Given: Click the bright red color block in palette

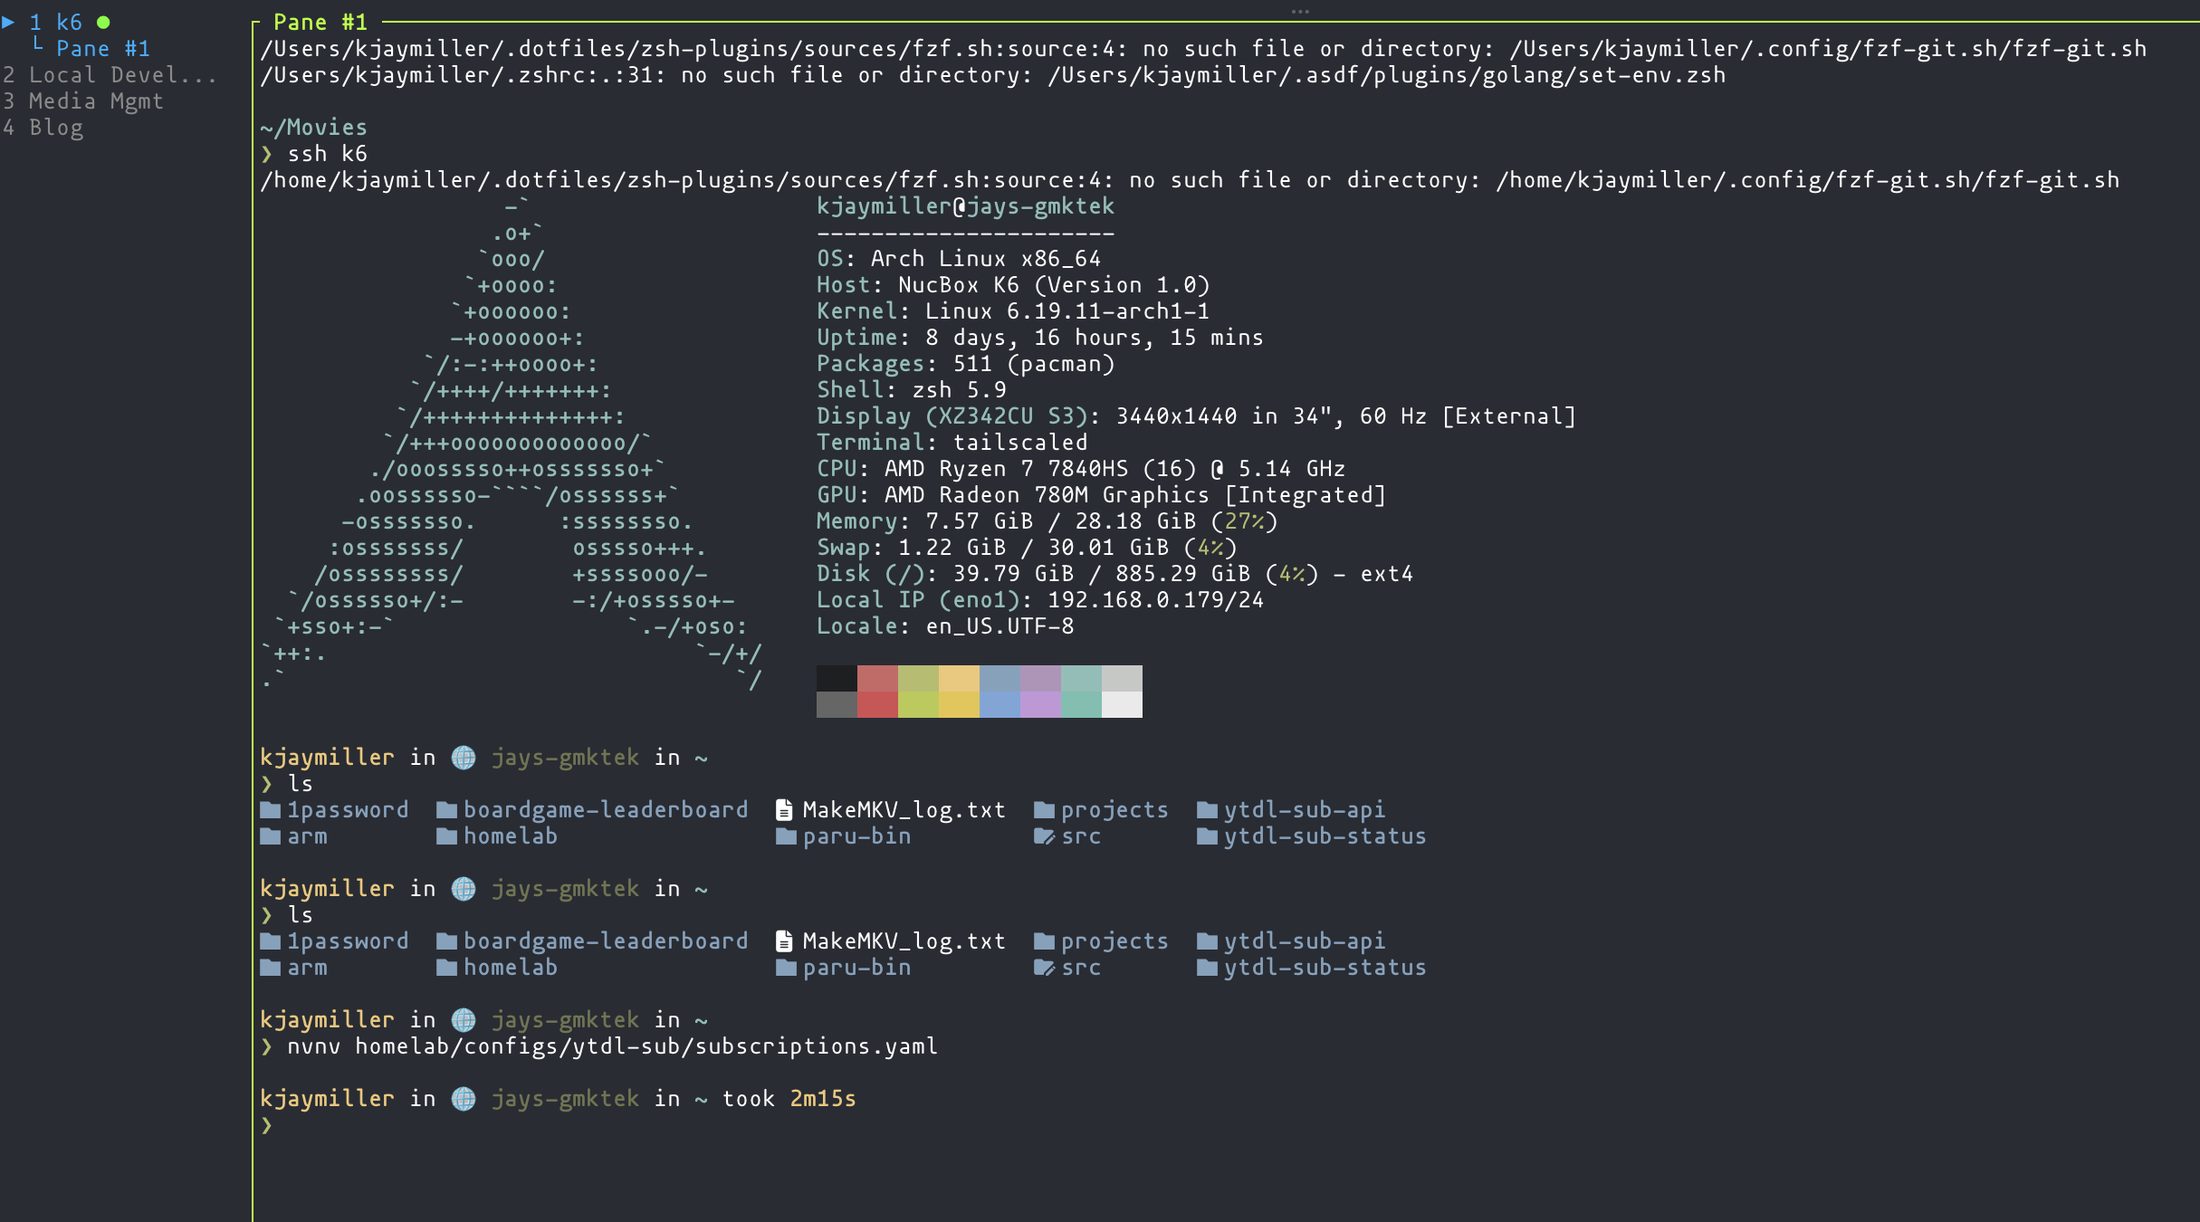Looking at the screenshot, I should pos(877,705).
